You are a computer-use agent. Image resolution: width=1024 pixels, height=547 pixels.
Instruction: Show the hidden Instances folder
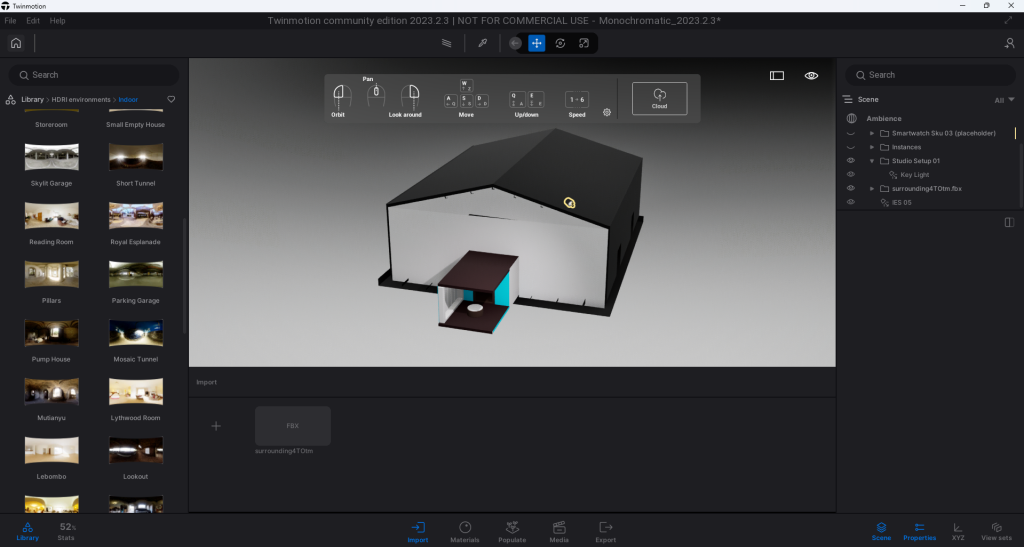851,147
